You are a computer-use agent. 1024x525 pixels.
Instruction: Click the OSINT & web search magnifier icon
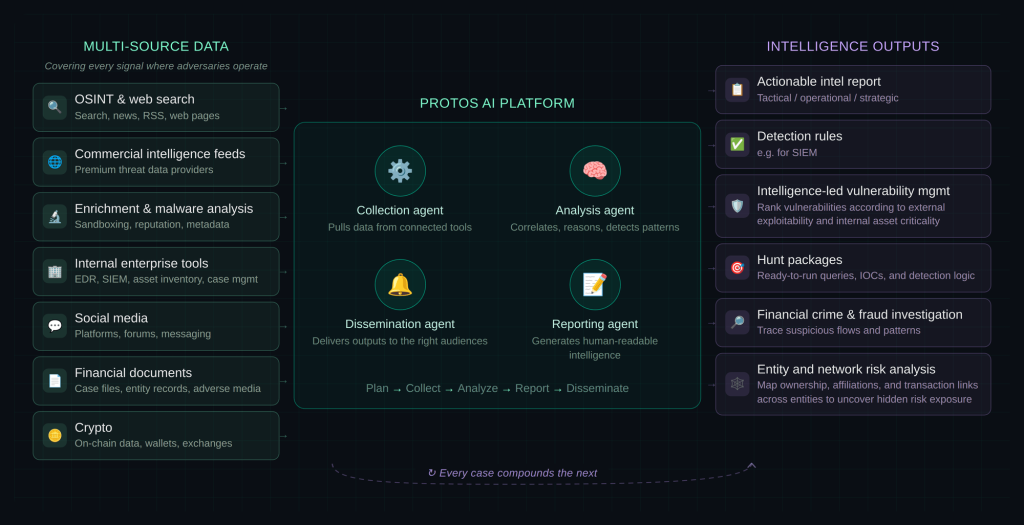pos(55,107)
